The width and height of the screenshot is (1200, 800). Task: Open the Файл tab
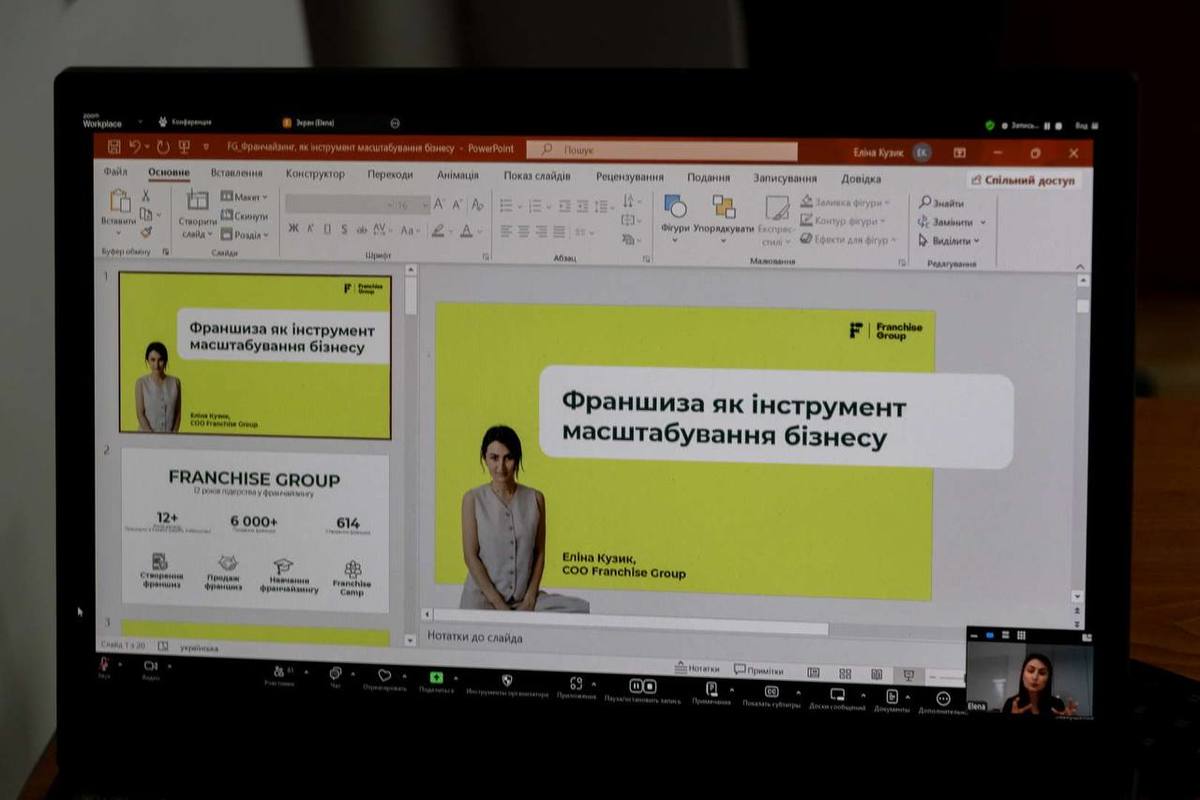tap(115, 172)
